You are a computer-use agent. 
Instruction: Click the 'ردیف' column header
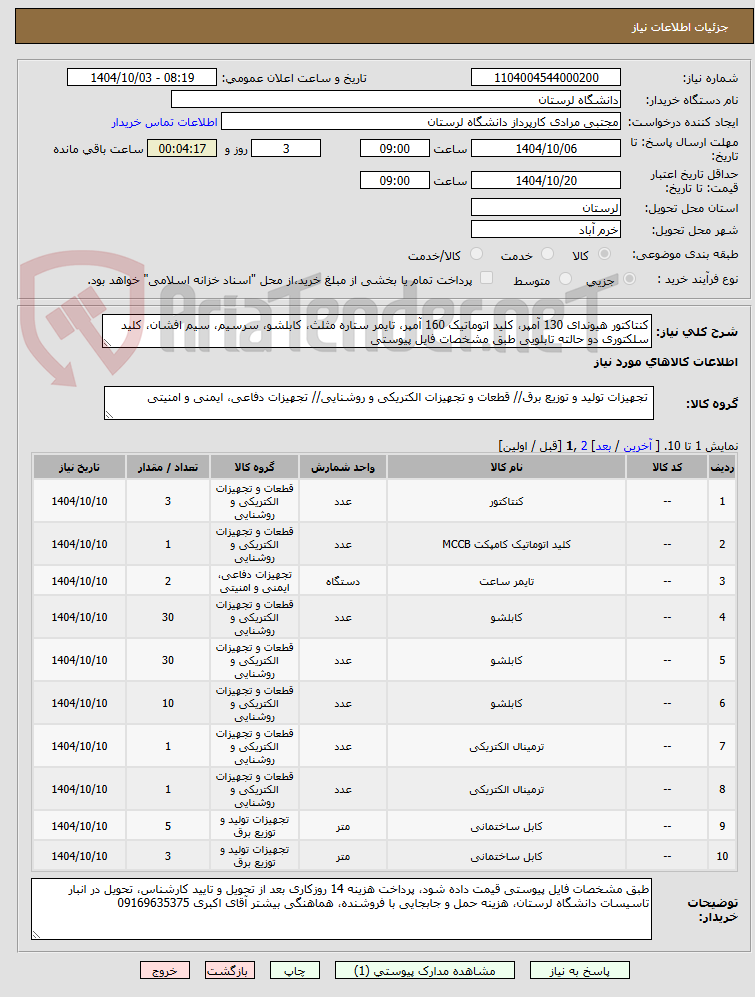pos(722,467)
